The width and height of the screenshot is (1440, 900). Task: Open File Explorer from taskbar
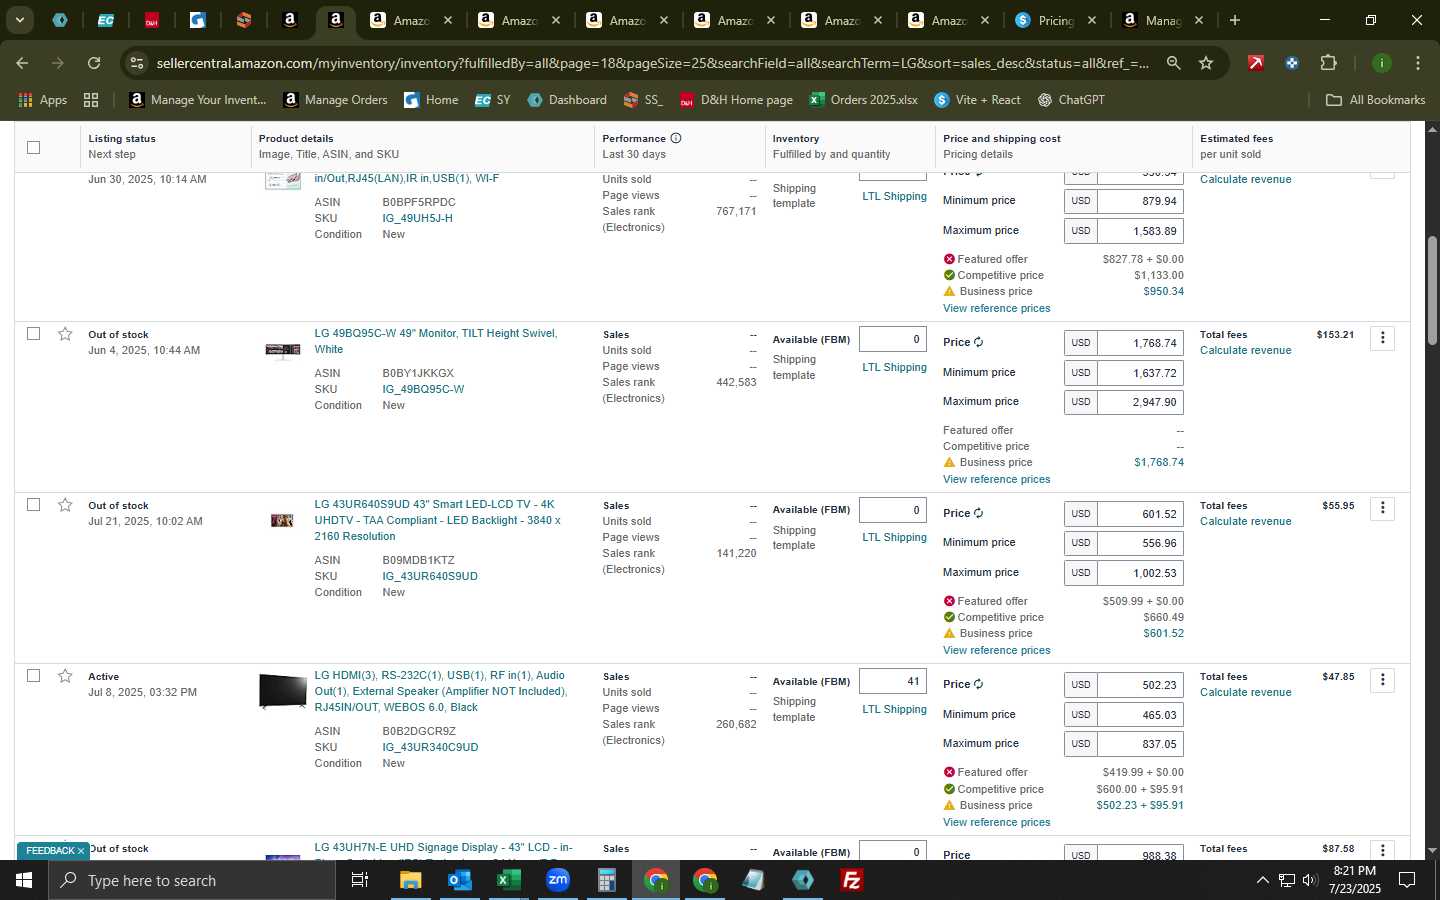pos(410,880)
